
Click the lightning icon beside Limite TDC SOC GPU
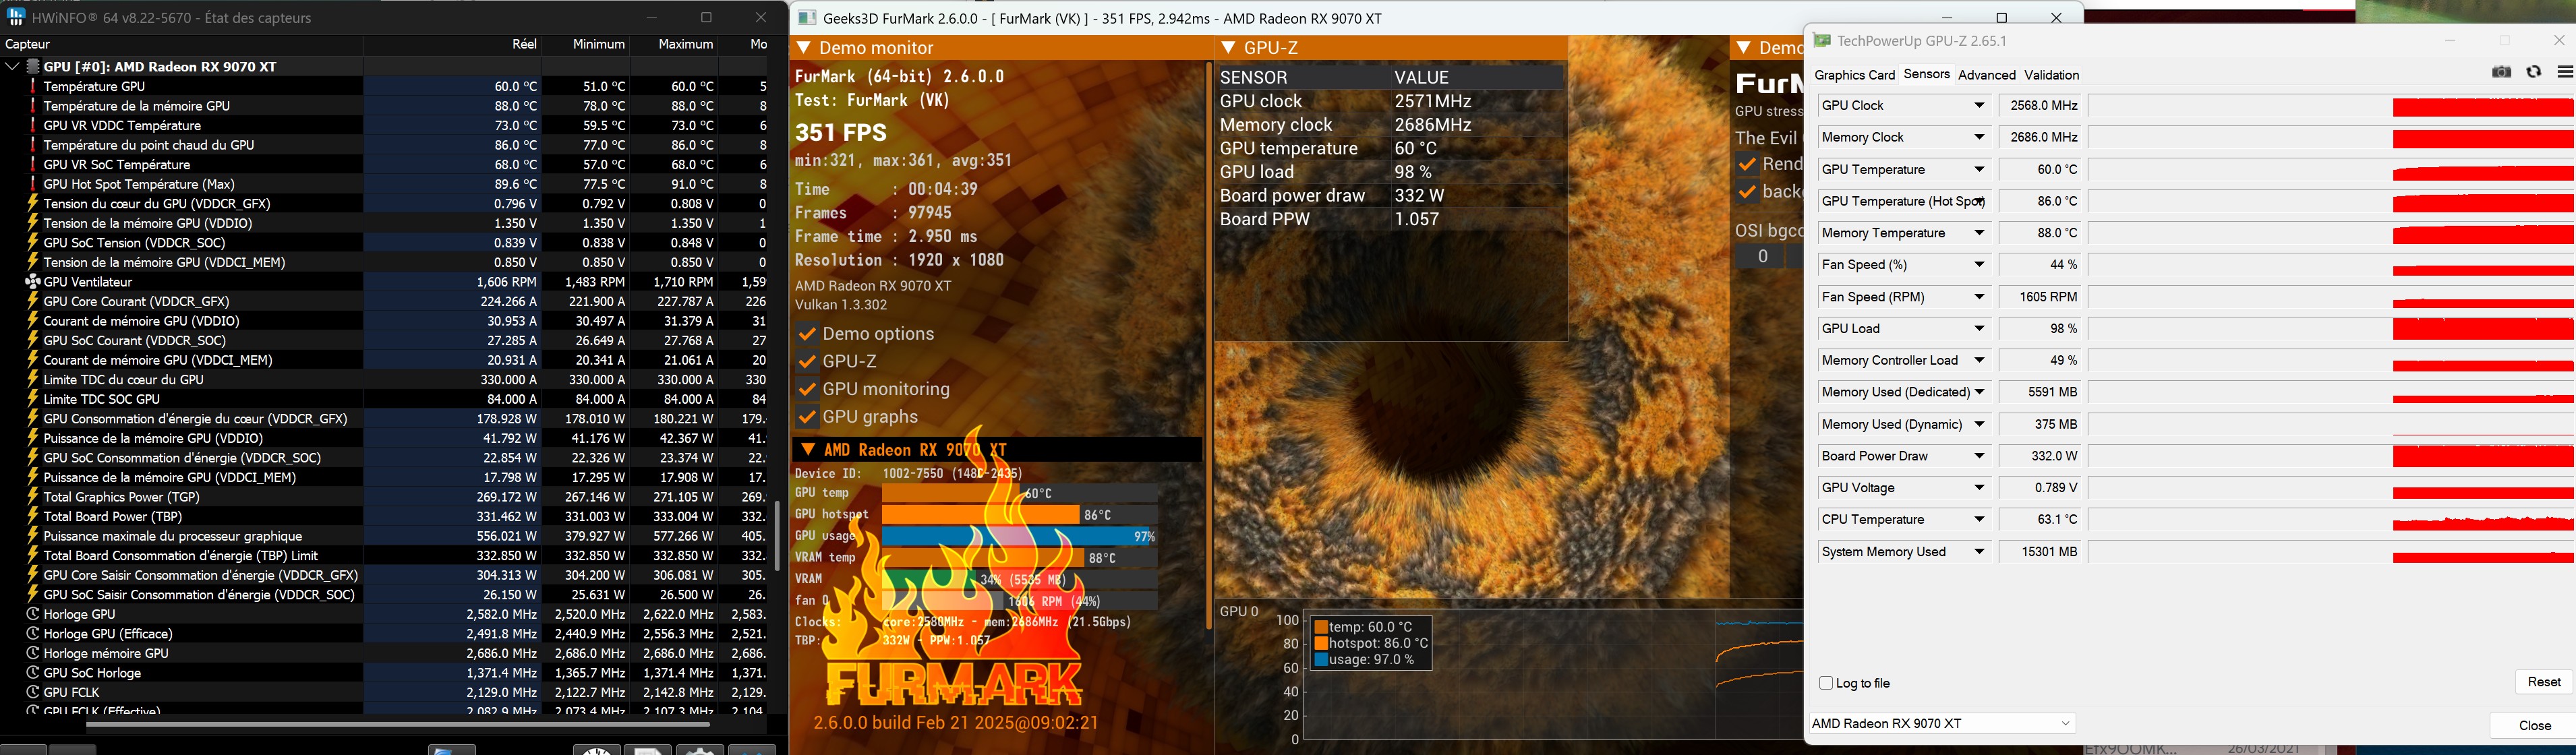33,399
